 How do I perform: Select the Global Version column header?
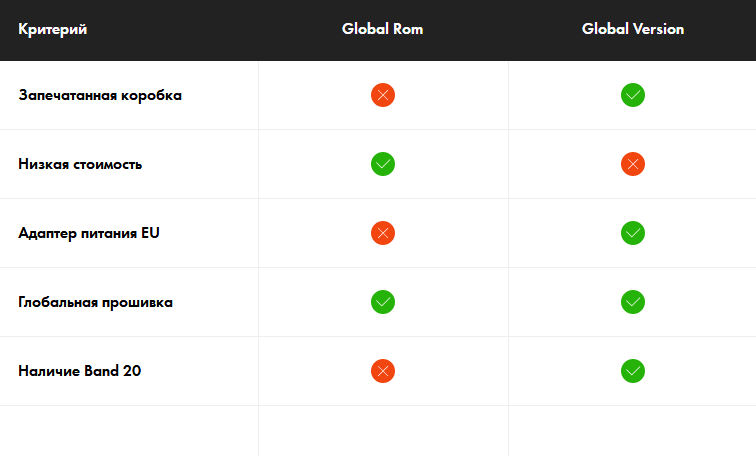pyautogui.click(x=633, y=29)
